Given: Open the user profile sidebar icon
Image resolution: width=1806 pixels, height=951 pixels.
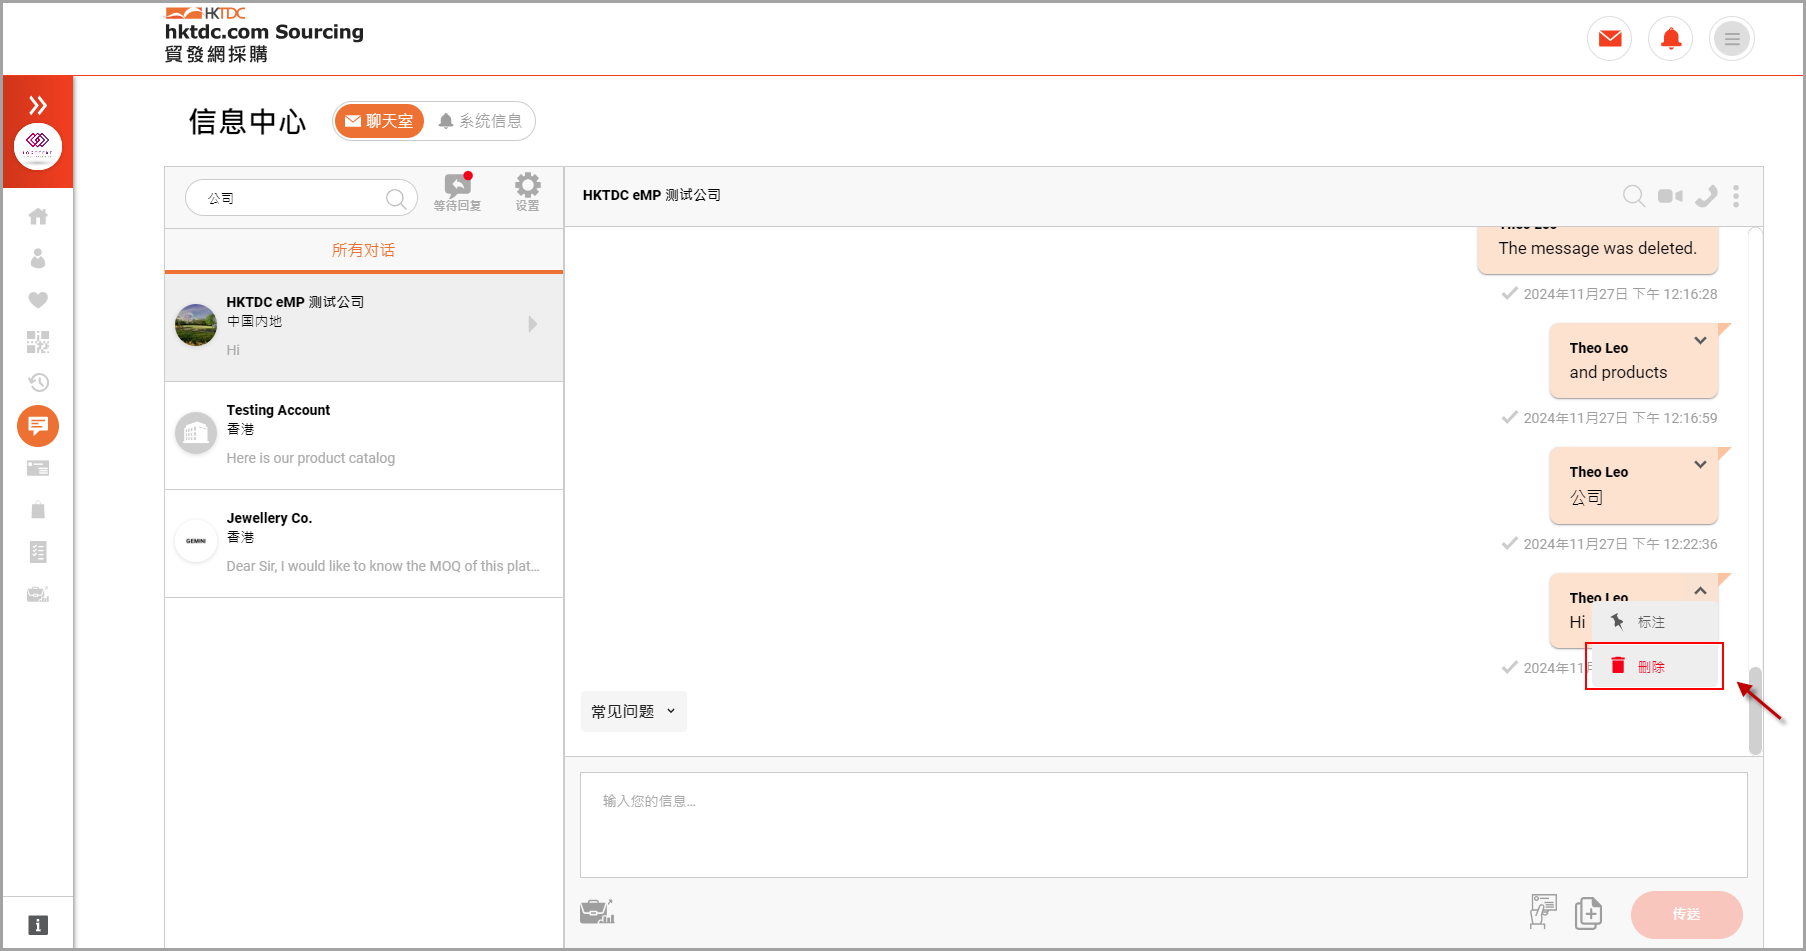Looking at the screenshot, I should tap(38, 258).
